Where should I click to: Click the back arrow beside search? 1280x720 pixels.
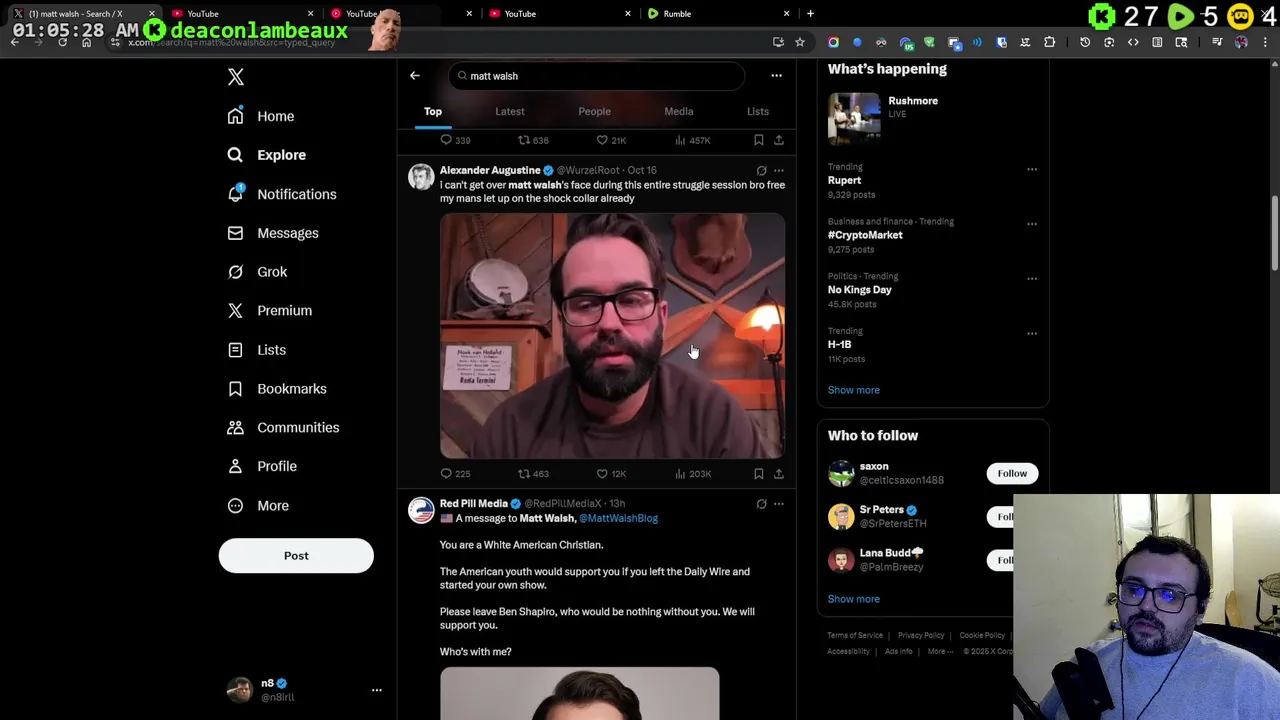click(415, 76)
